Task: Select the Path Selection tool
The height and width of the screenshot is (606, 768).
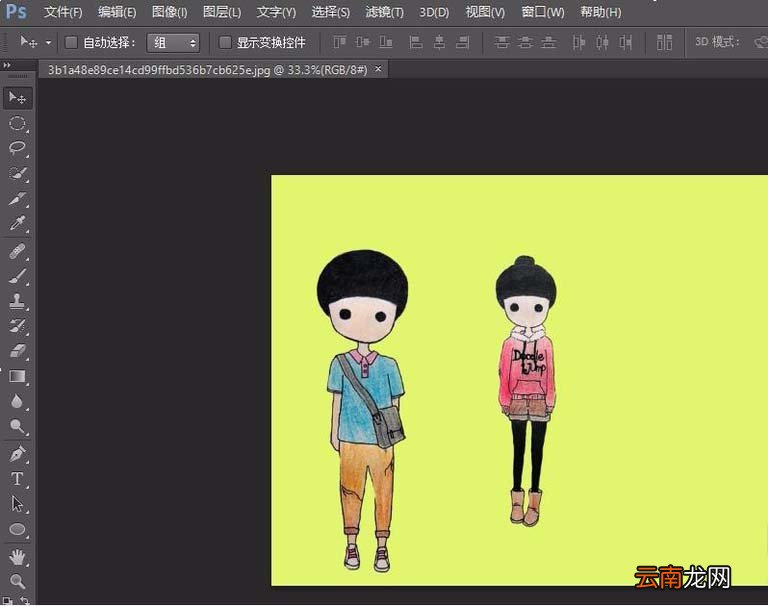Action: point(18,504)
